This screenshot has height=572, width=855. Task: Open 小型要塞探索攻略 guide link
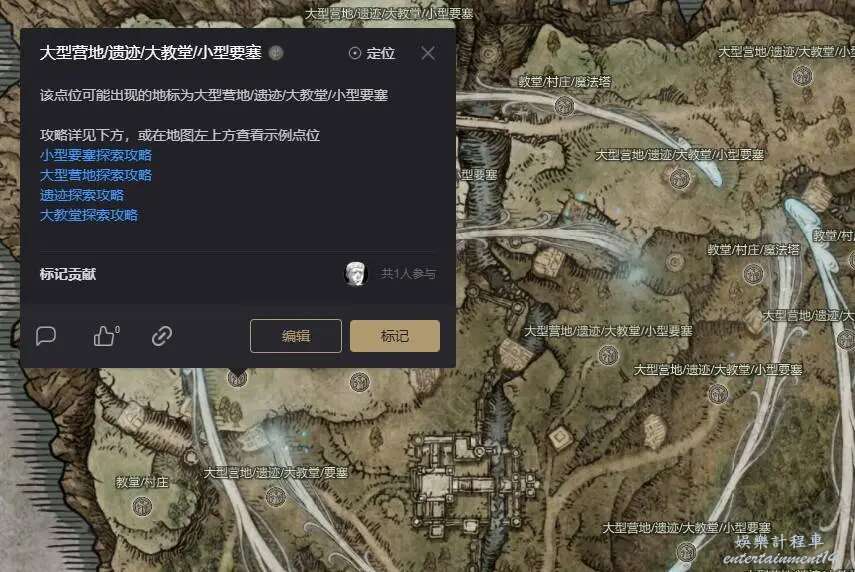[x=96, y=155]
